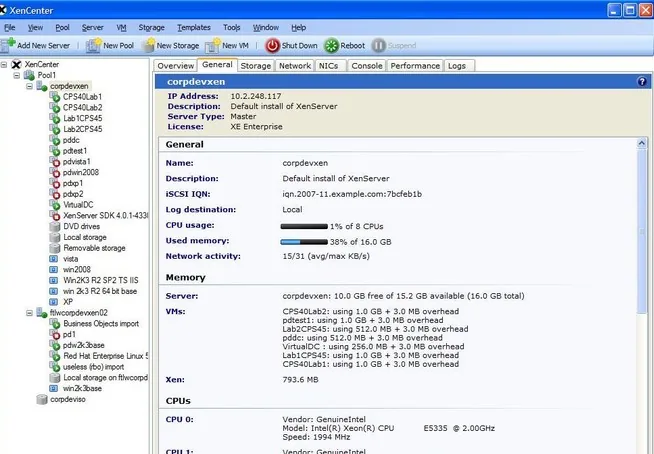
Task: Click the IP address 10.2.248.117
Action: (256, 96)
